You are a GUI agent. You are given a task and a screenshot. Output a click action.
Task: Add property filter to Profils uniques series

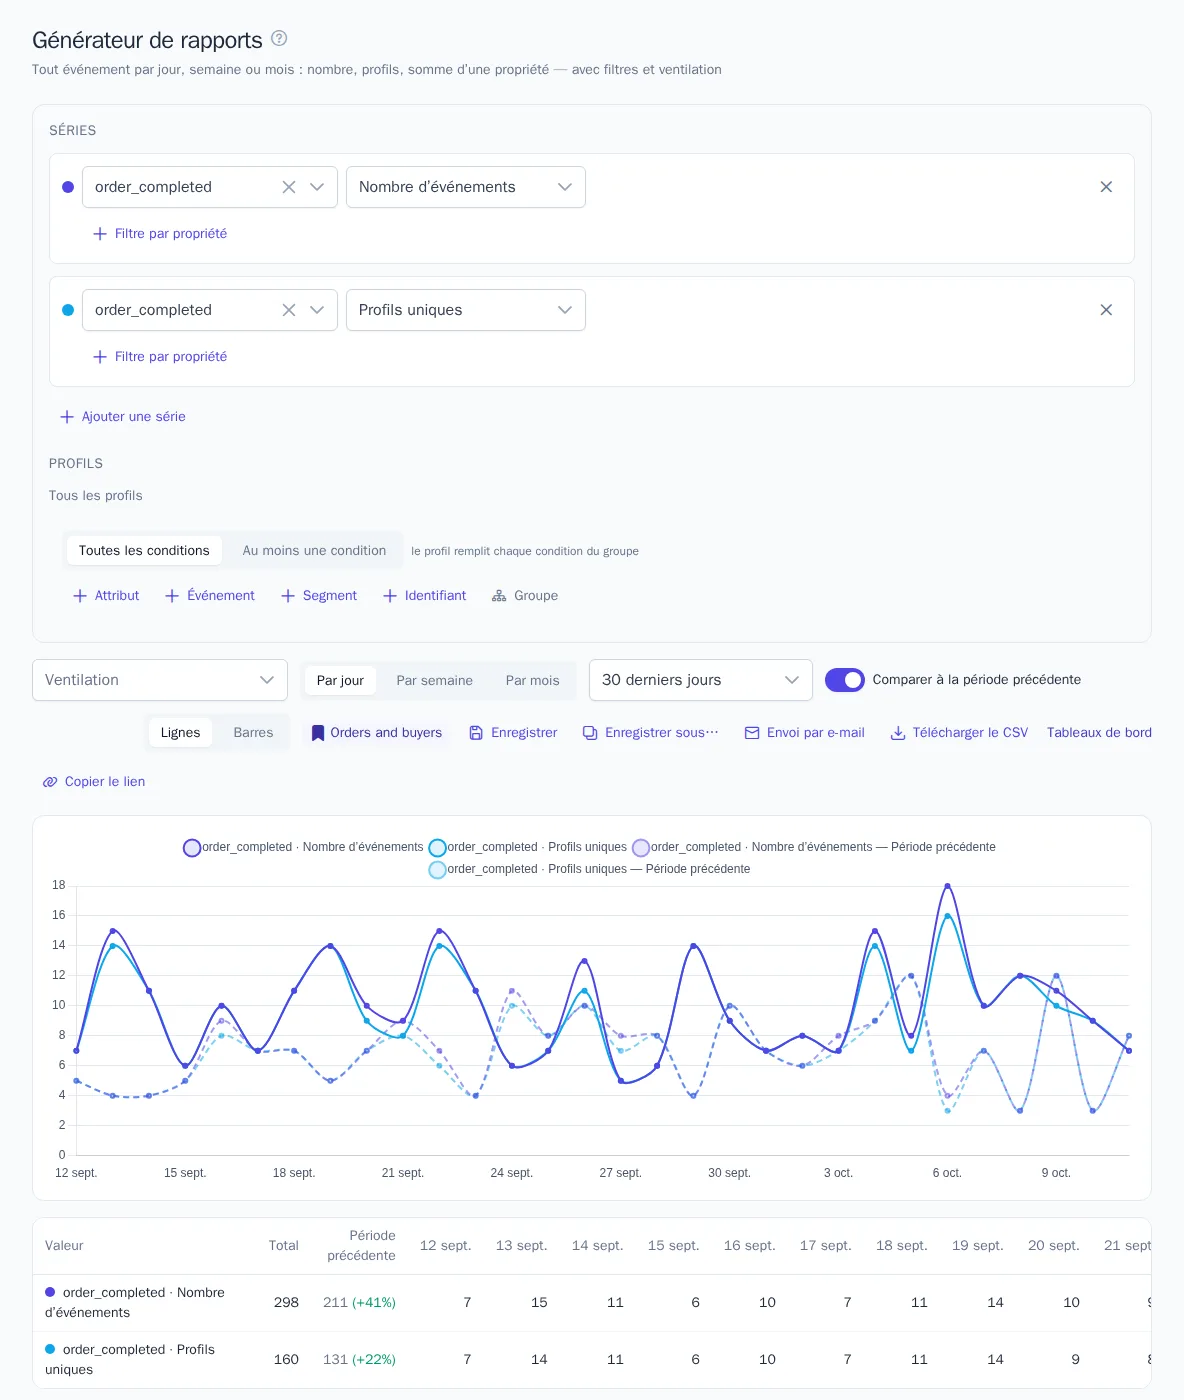tap(160, 357)
